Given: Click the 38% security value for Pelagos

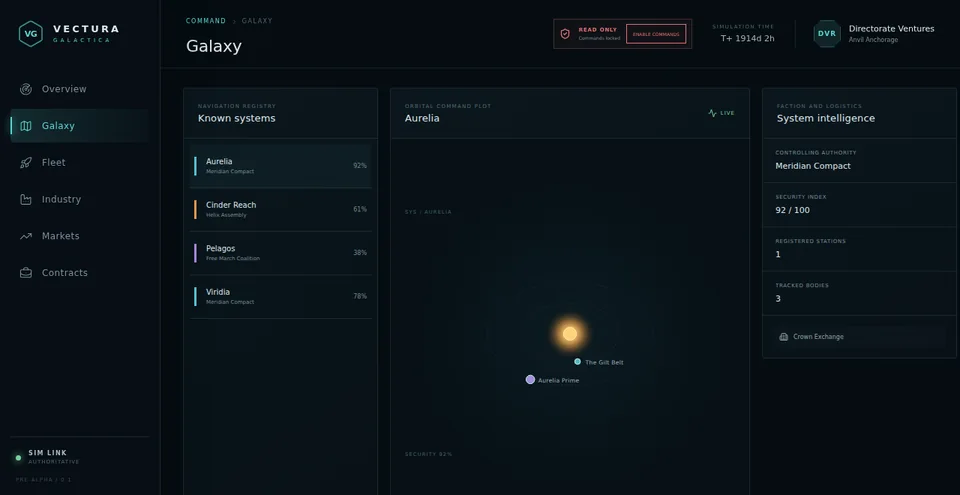Looking at the screenshot, I should (360, 253).
